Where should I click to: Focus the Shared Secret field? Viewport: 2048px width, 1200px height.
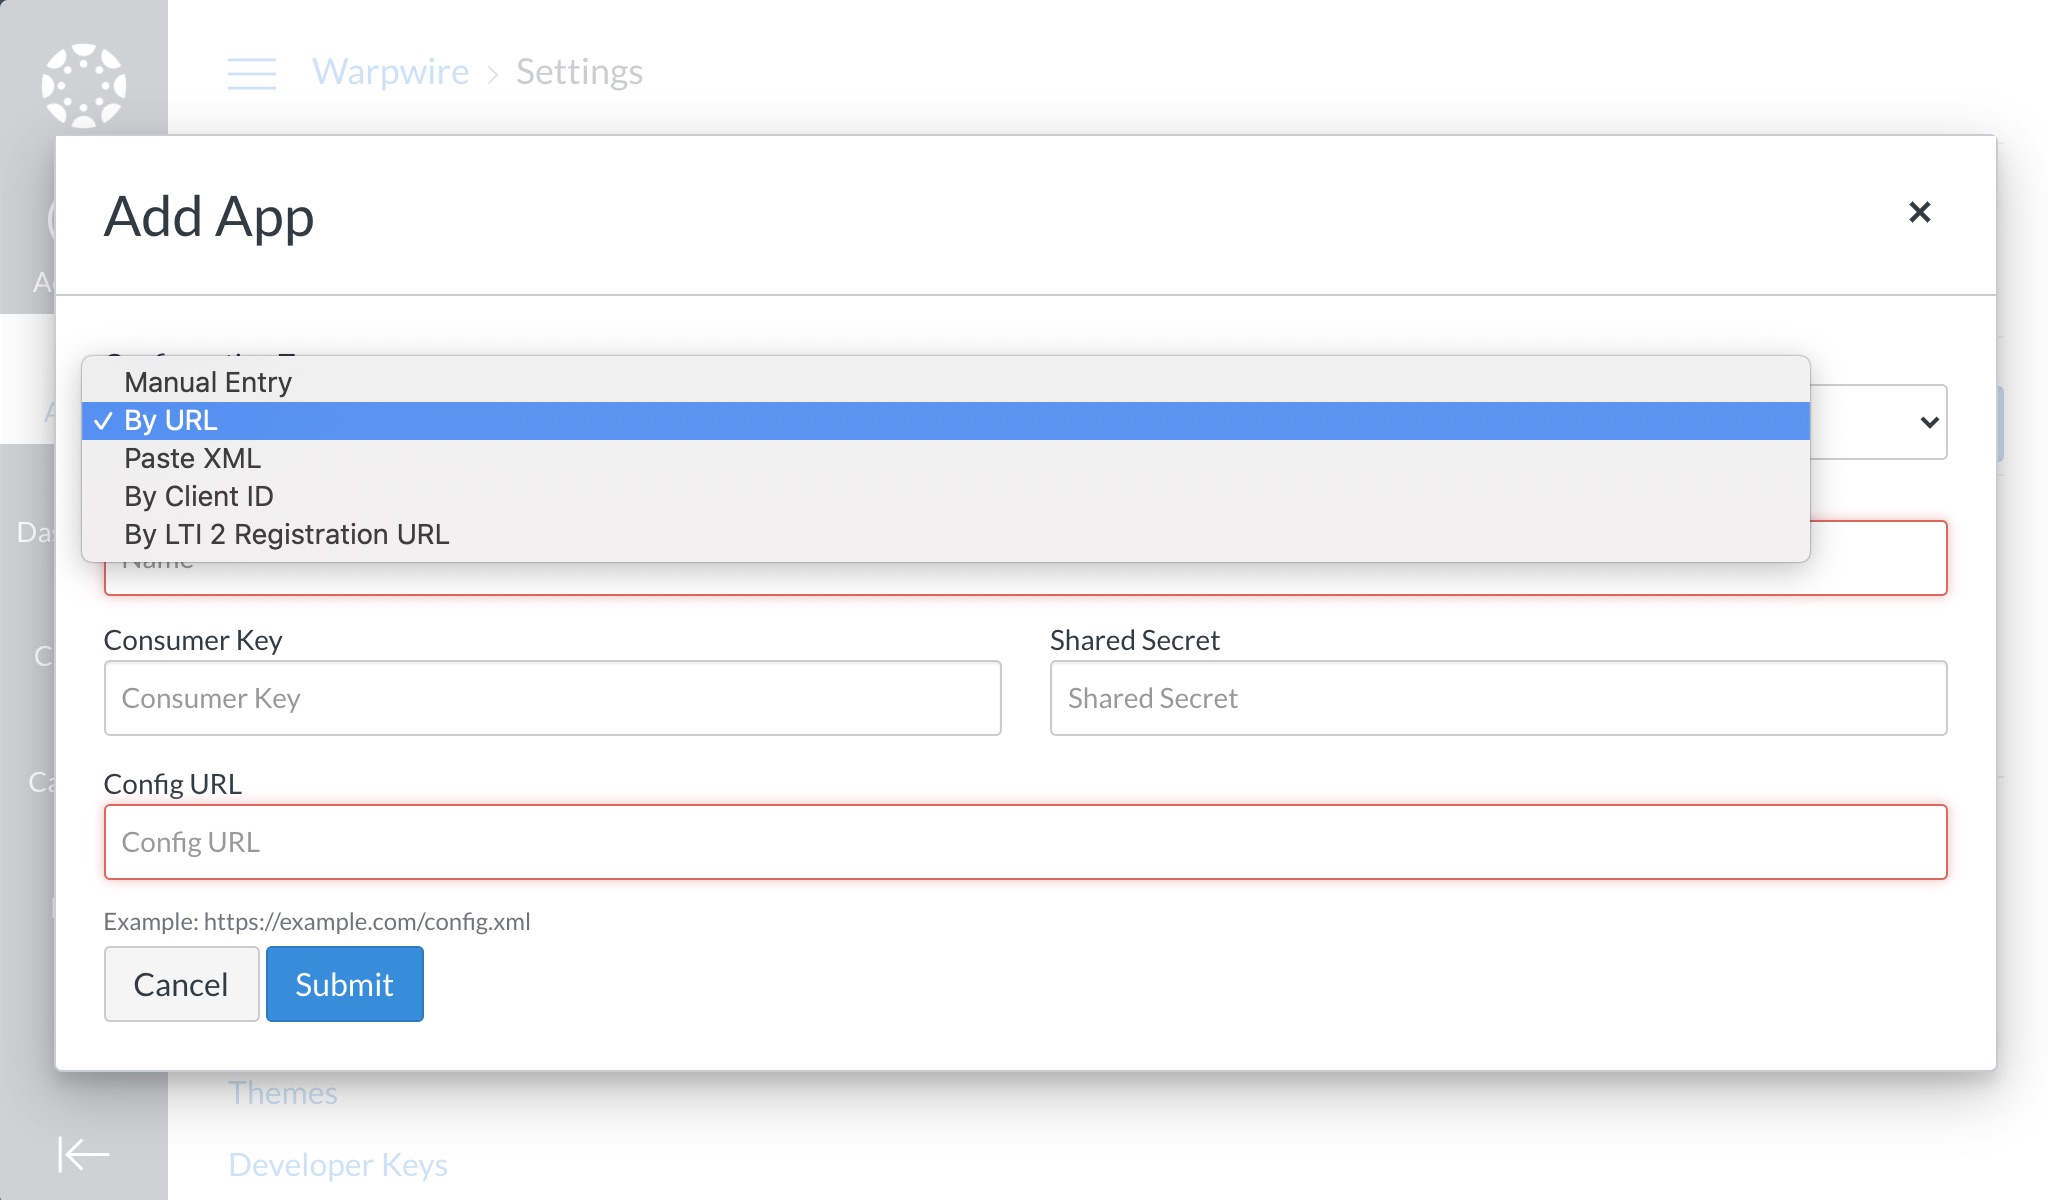point(1497,698)
